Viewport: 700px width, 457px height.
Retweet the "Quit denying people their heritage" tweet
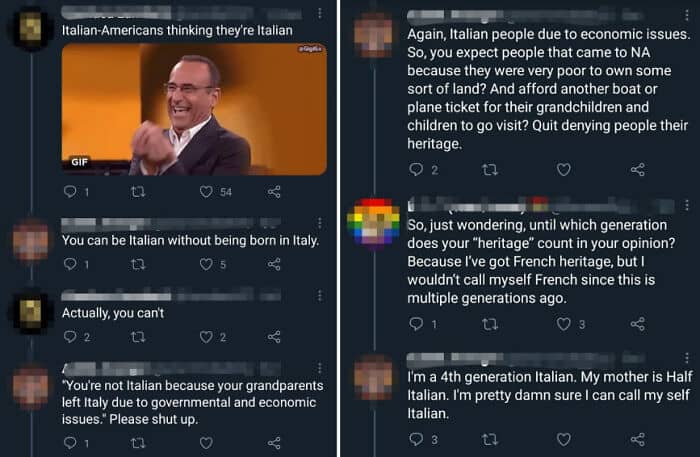(490, 170)
